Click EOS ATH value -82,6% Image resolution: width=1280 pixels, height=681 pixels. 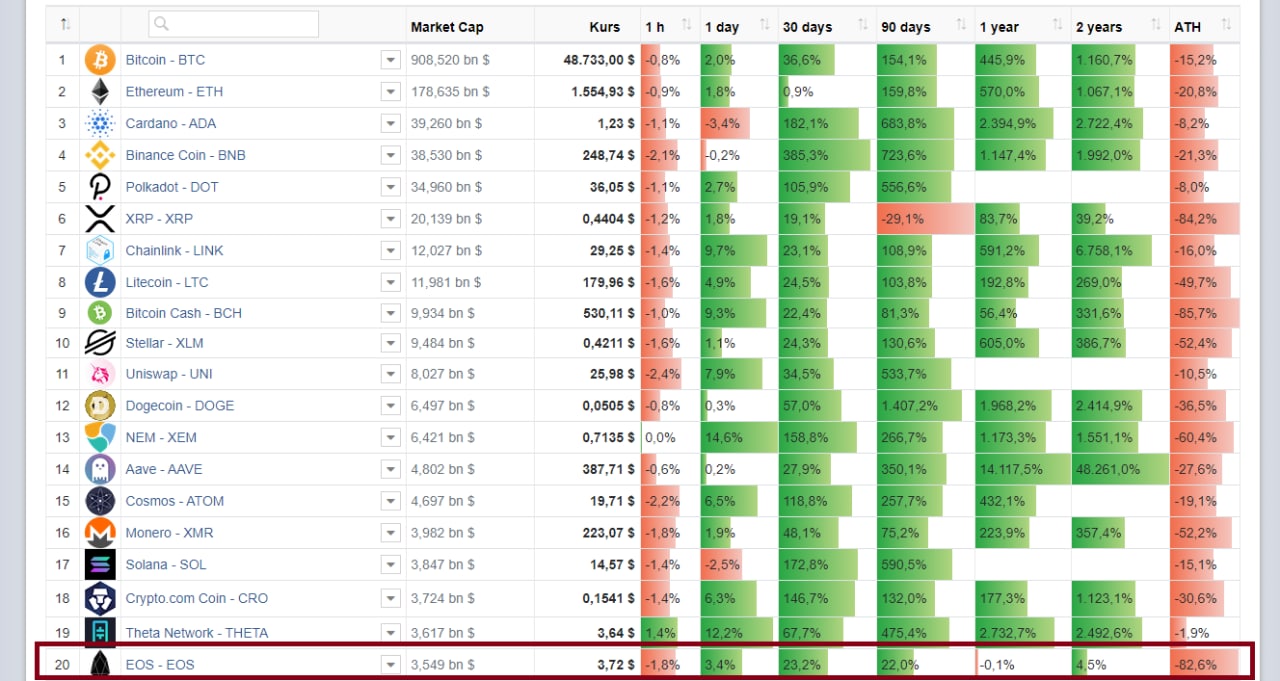(x=1196, y=665)
